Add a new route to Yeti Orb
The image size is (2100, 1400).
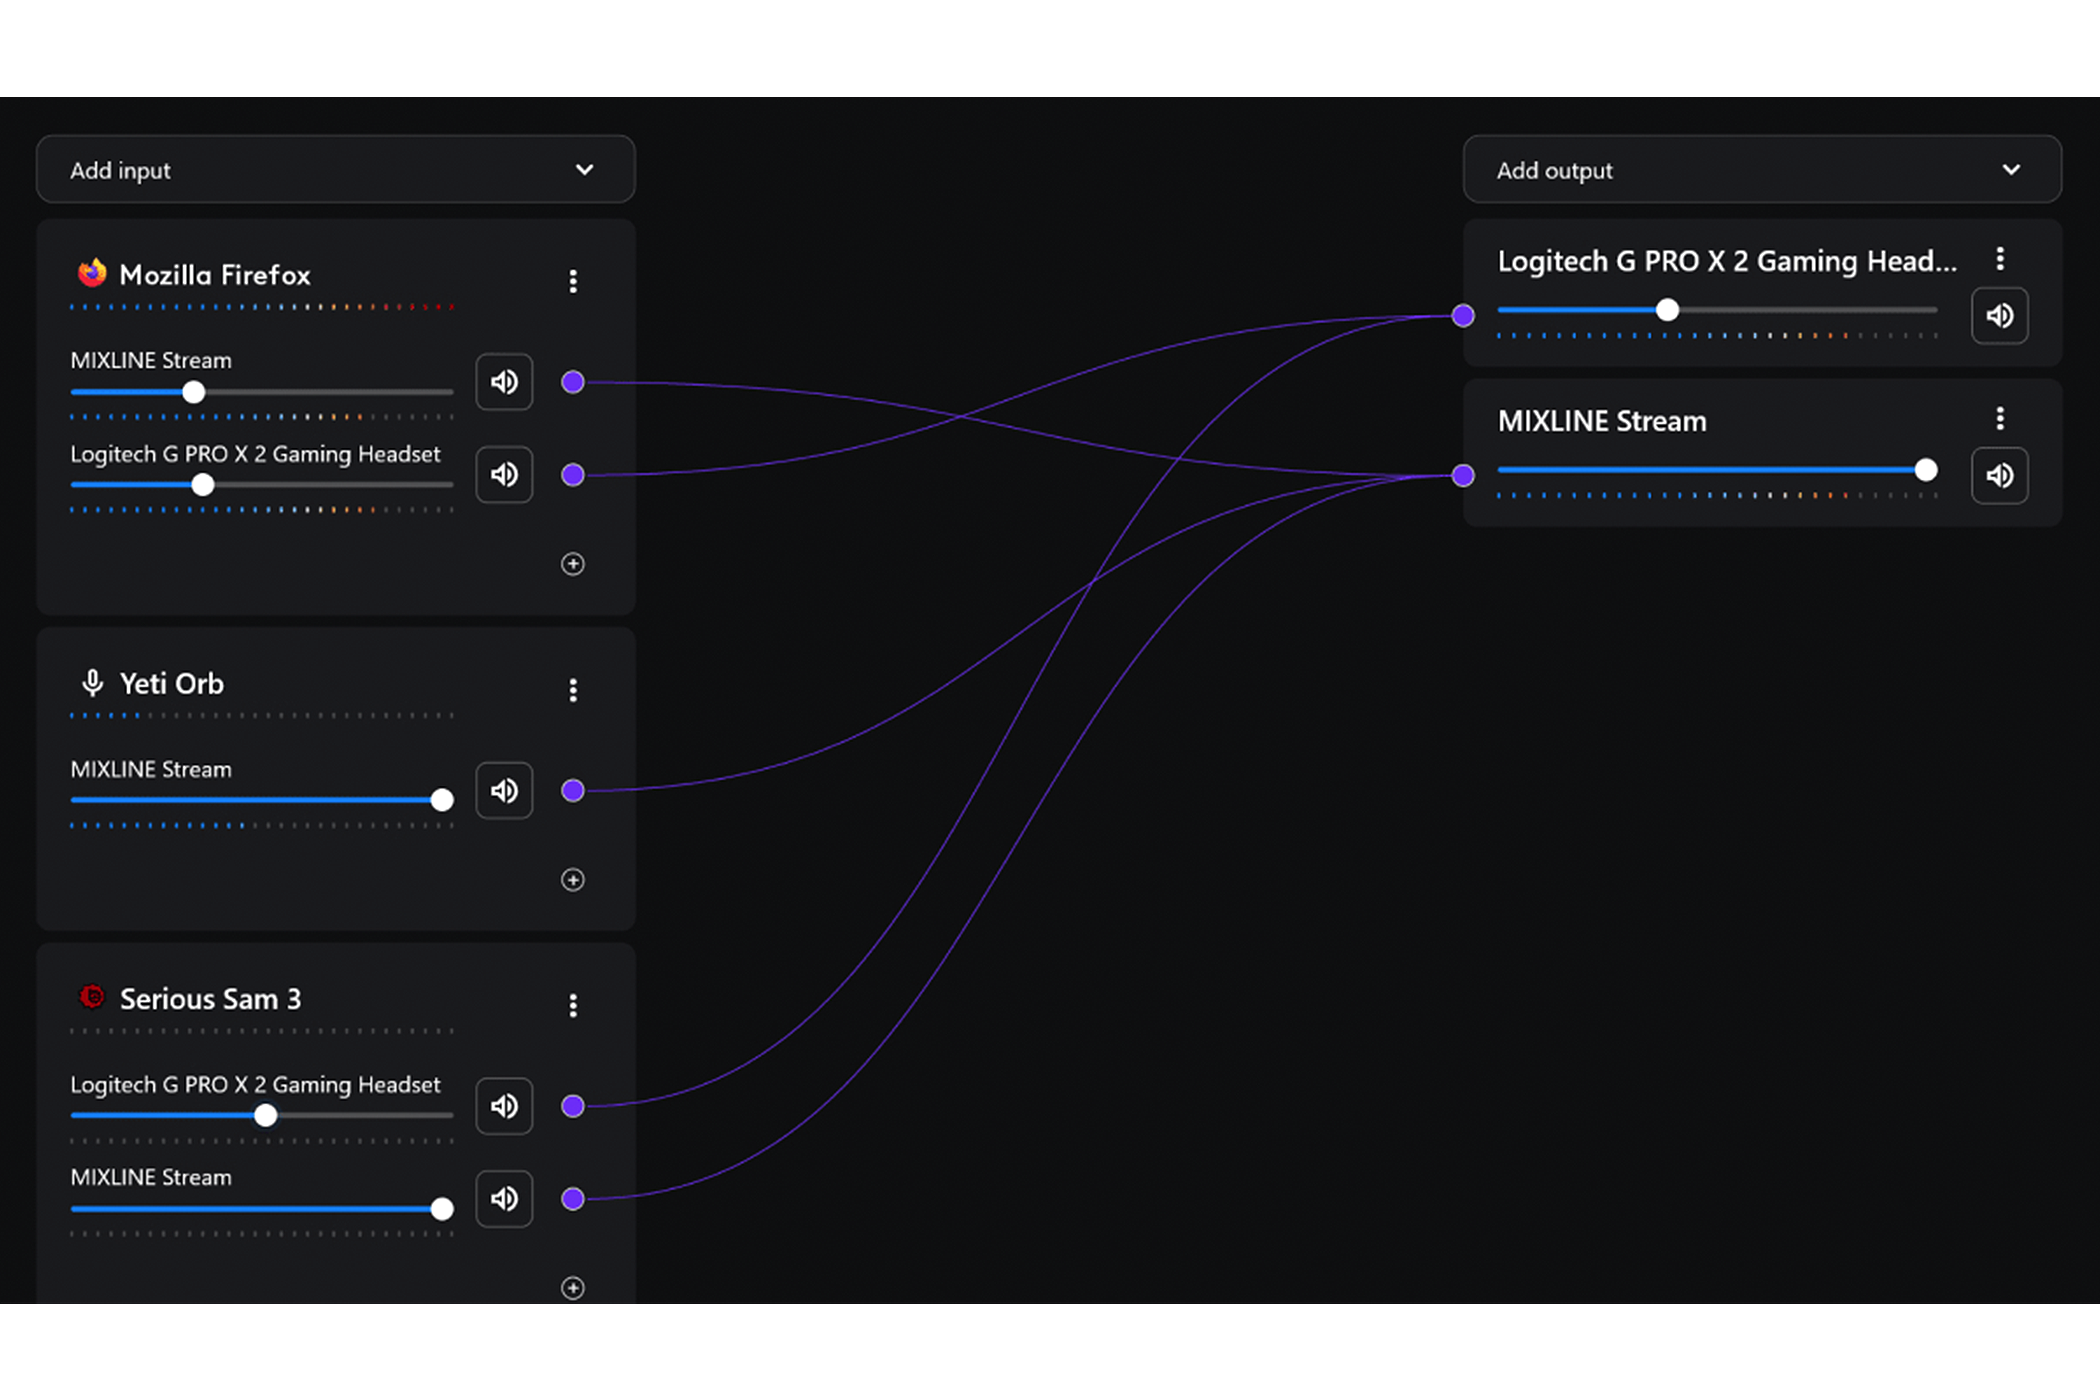pyautogui.click(x=573, y=880)
